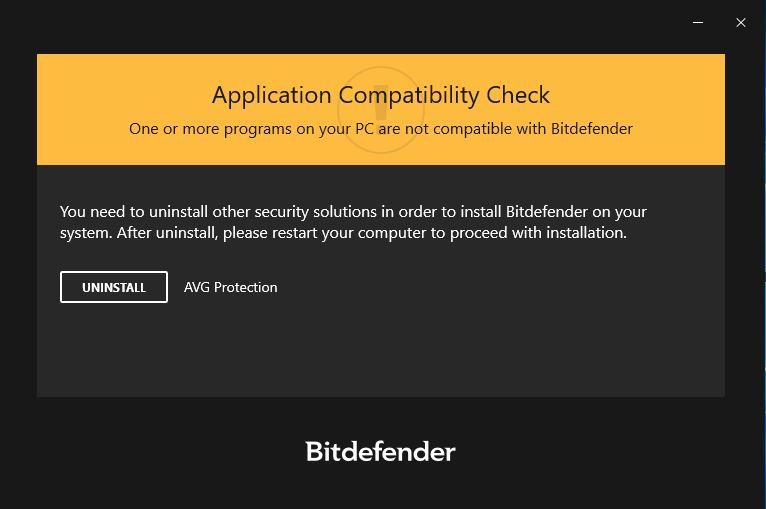Click the Bitdefender logo at the bottom

(x=381, y=451)
